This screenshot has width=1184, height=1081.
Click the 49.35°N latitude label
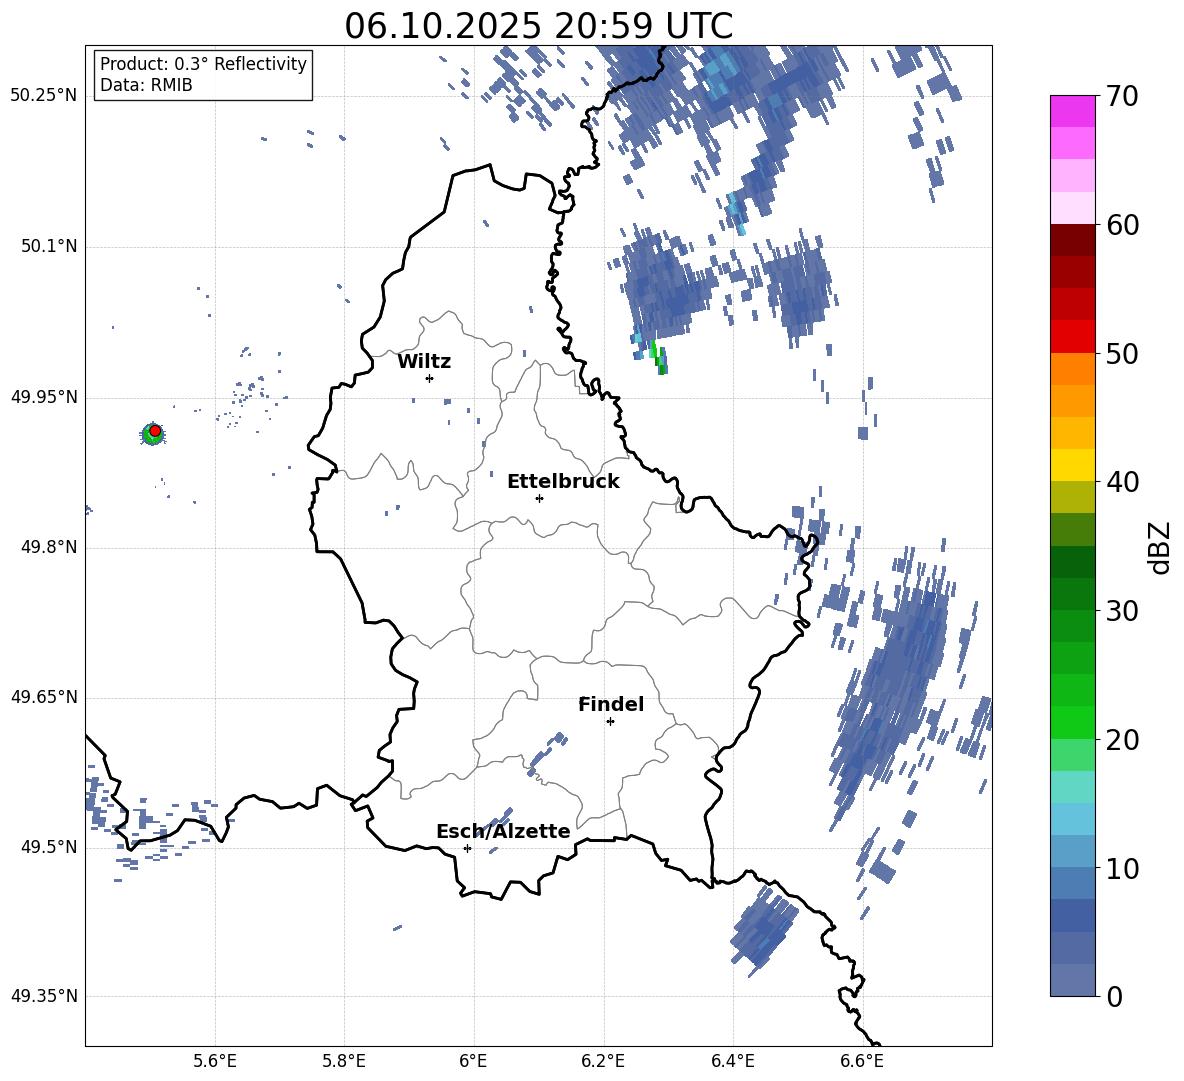coord(44,996)
